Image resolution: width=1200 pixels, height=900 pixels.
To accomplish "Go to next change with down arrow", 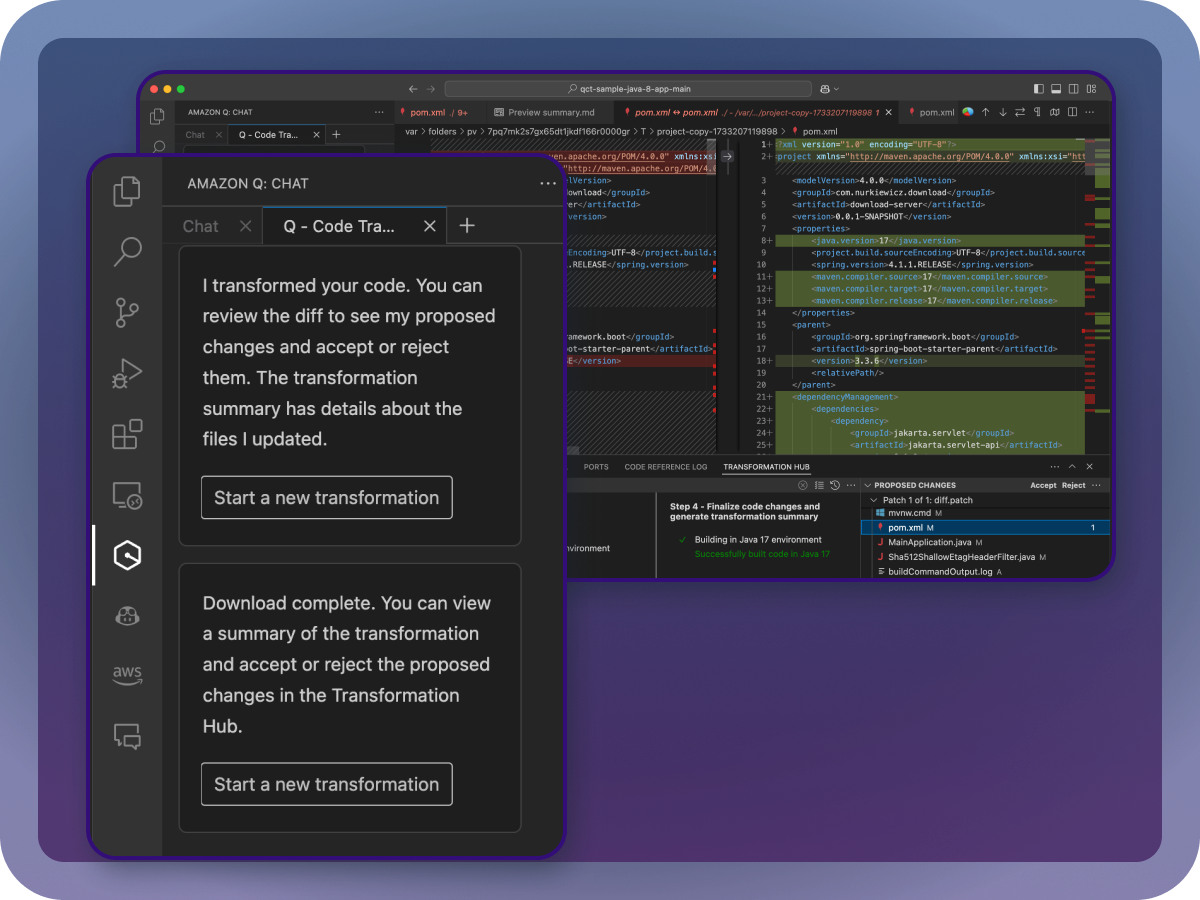I will pyautogui.click(x=1002, y=112).
